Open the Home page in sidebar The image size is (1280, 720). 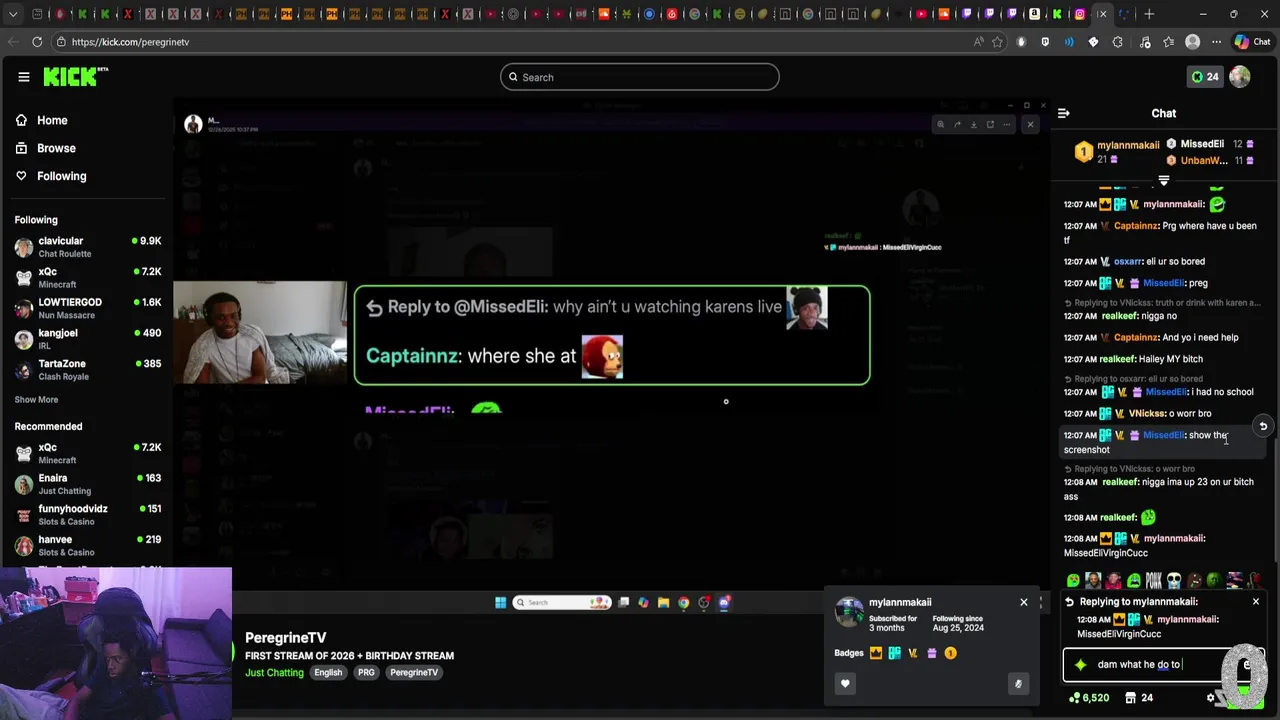point(42,120)
